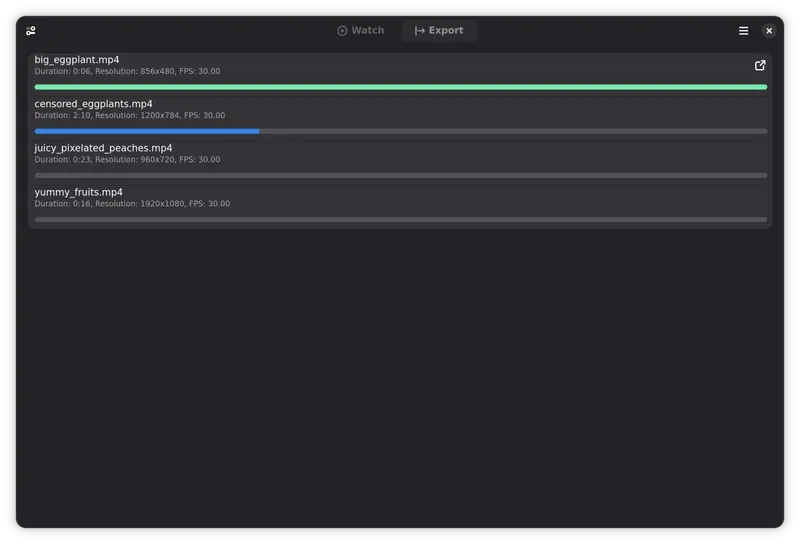Click the blue progress bar of censored_eggplants.mp4

coord(147,131)
